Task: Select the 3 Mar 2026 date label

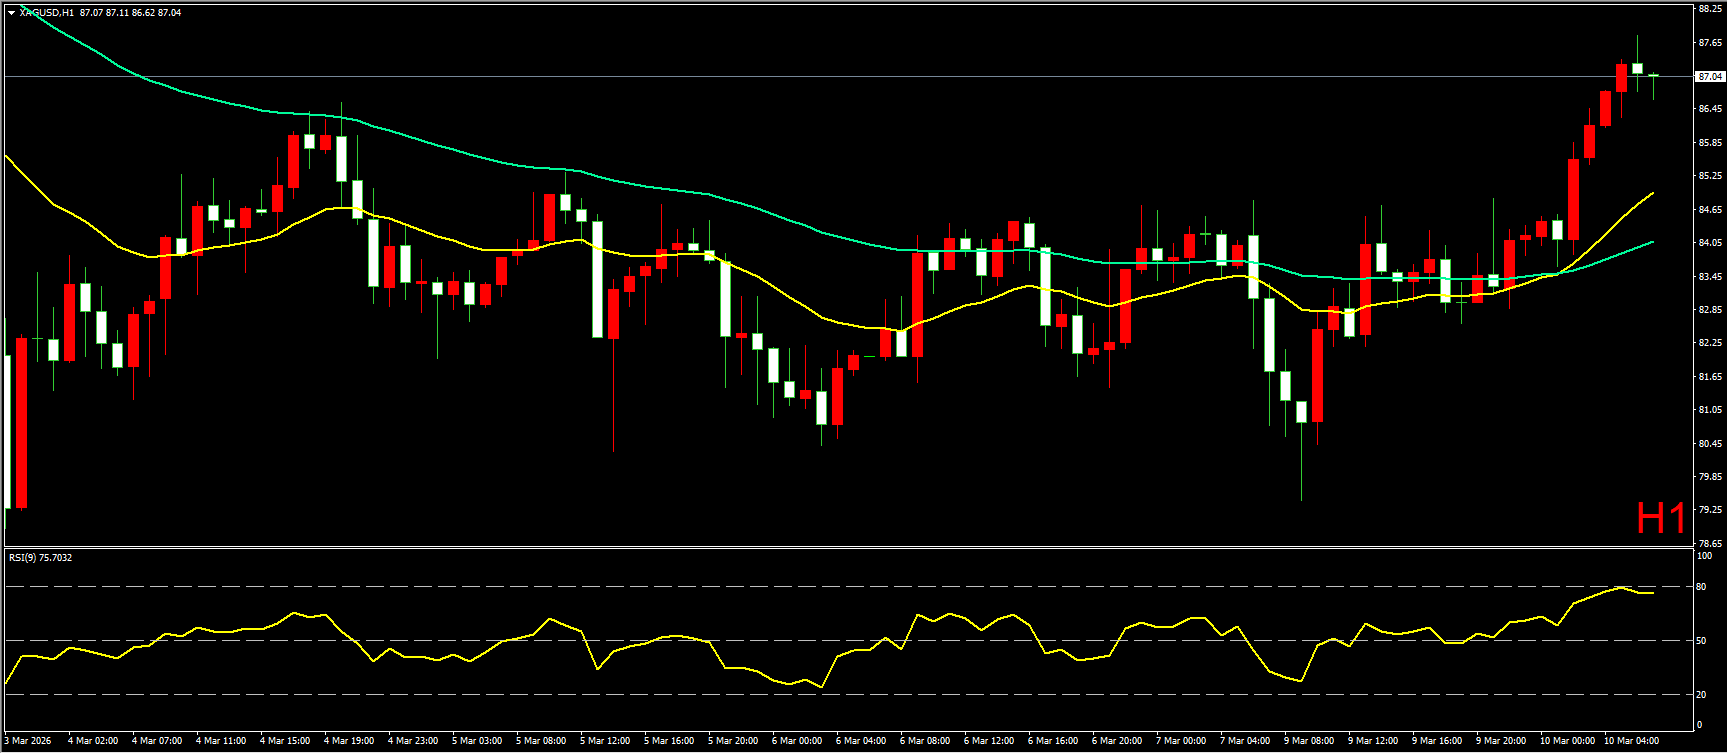Action: click(x=28, y=741)
